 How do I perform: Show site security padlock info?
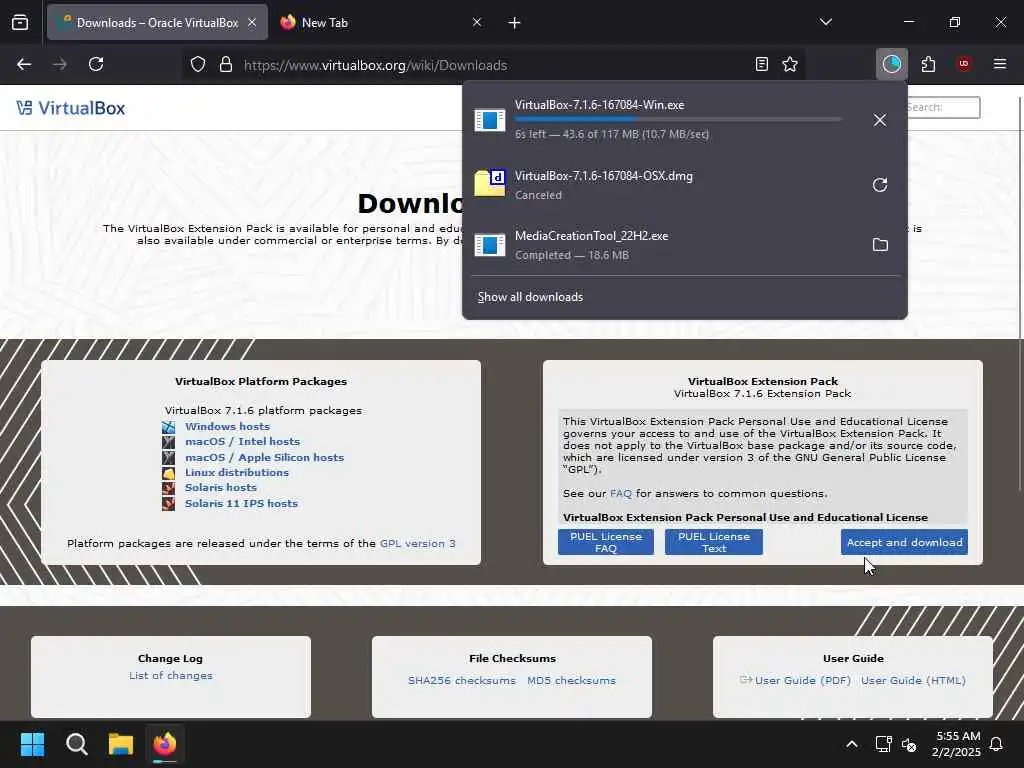click(226, 65)
